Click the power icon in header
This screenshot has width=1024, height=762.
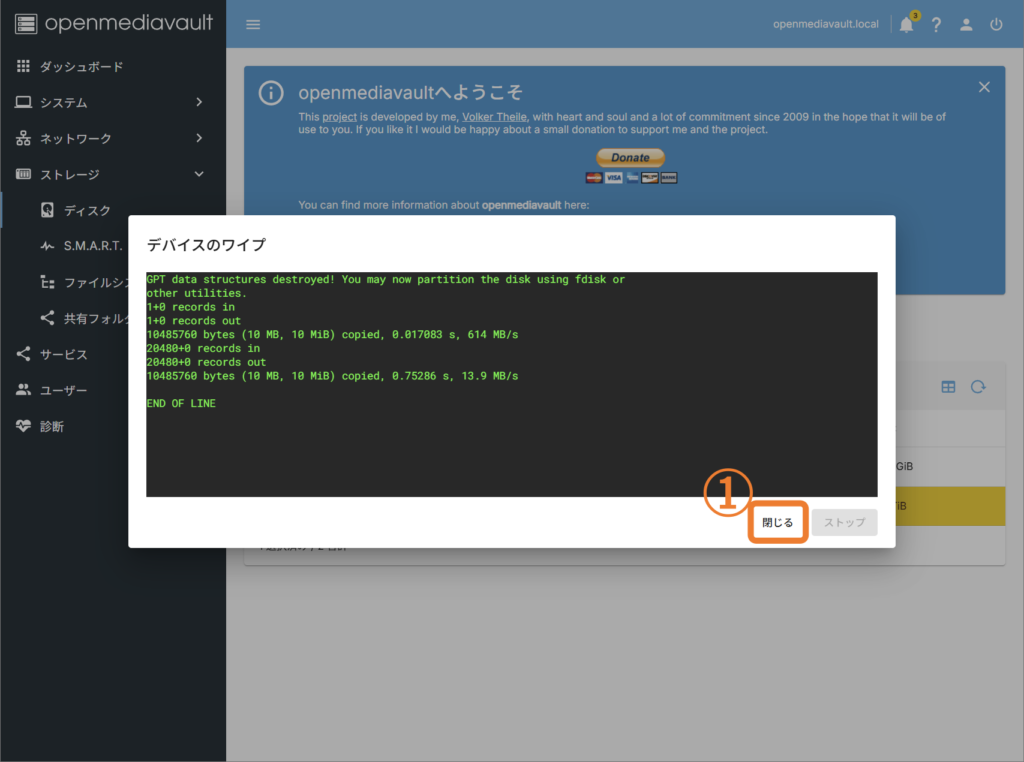tap(996, 25)
